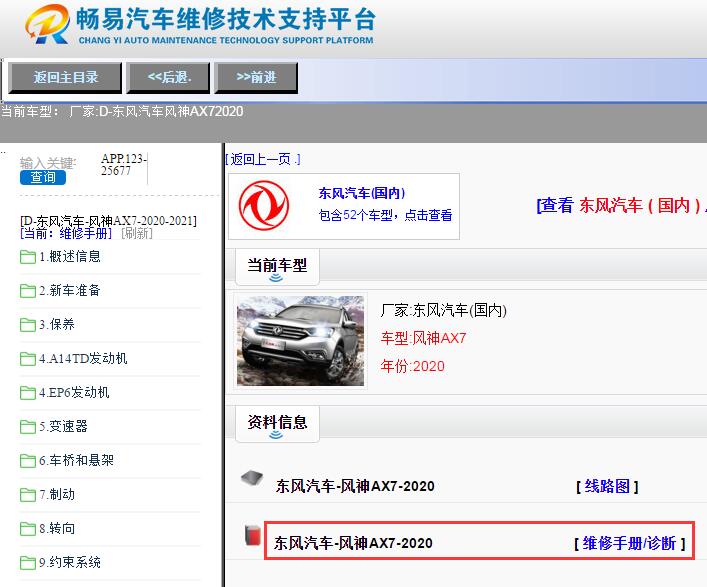707x587 pixels.
Task: Click the red Dongfeng brand logo
Action: [264, 206]
